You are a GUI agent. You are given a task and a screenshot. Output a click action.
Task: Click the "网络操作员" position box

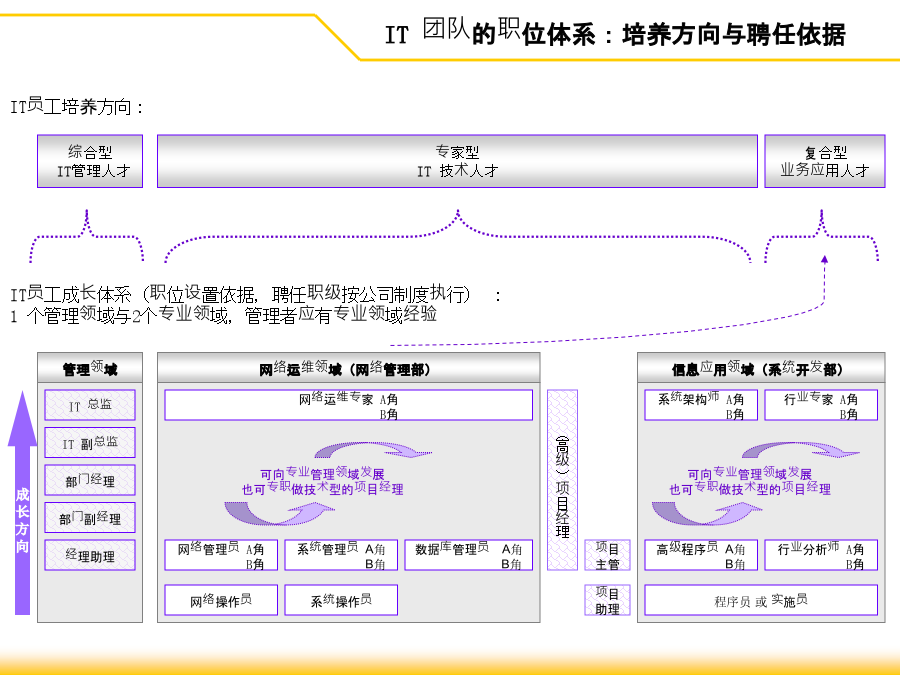tap(221, 600)
